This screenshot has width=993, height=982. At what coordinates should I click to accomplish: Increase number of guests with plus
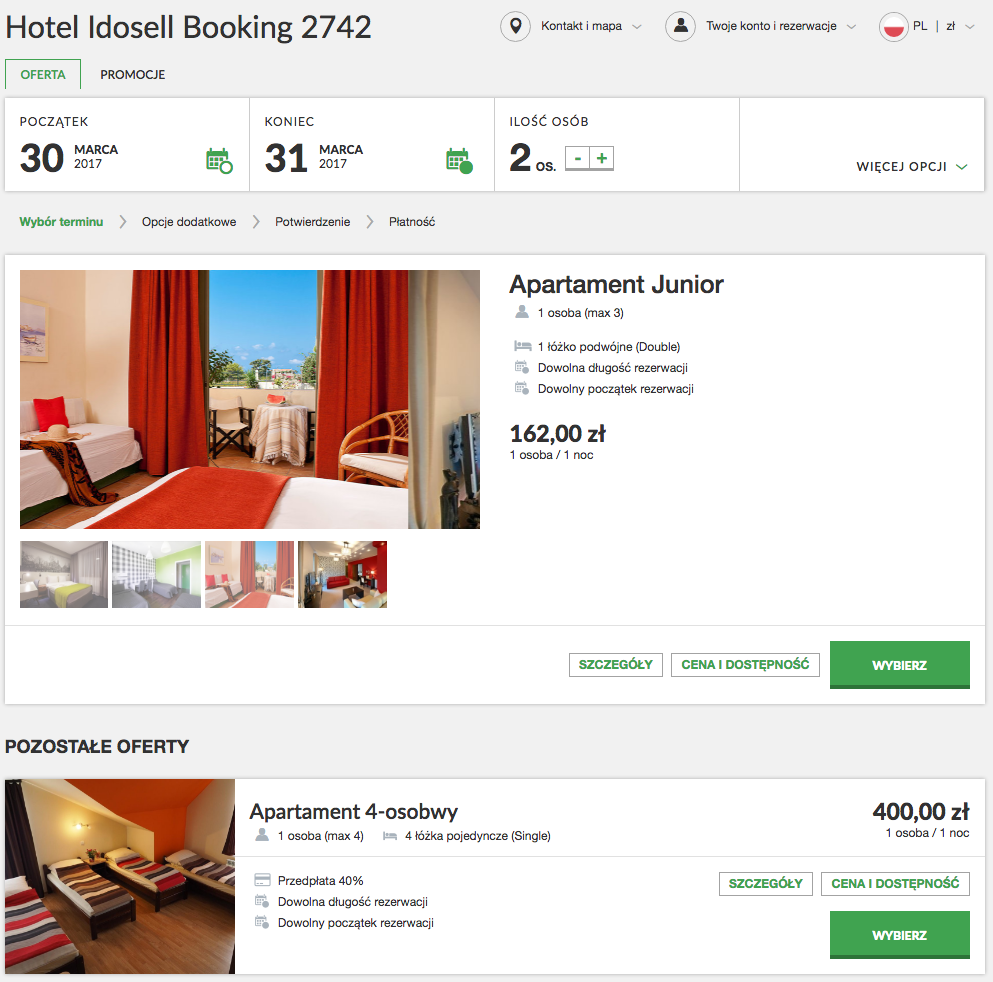[x=602, y=158]
